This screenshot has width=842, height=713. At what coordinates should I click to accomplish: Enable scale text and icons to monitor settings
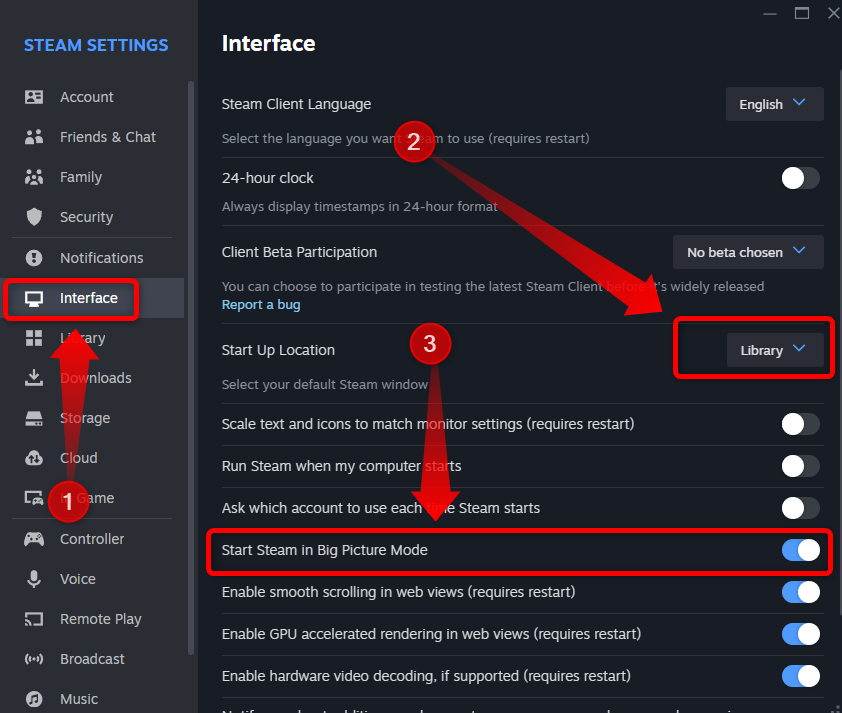[x=800, y=424]
